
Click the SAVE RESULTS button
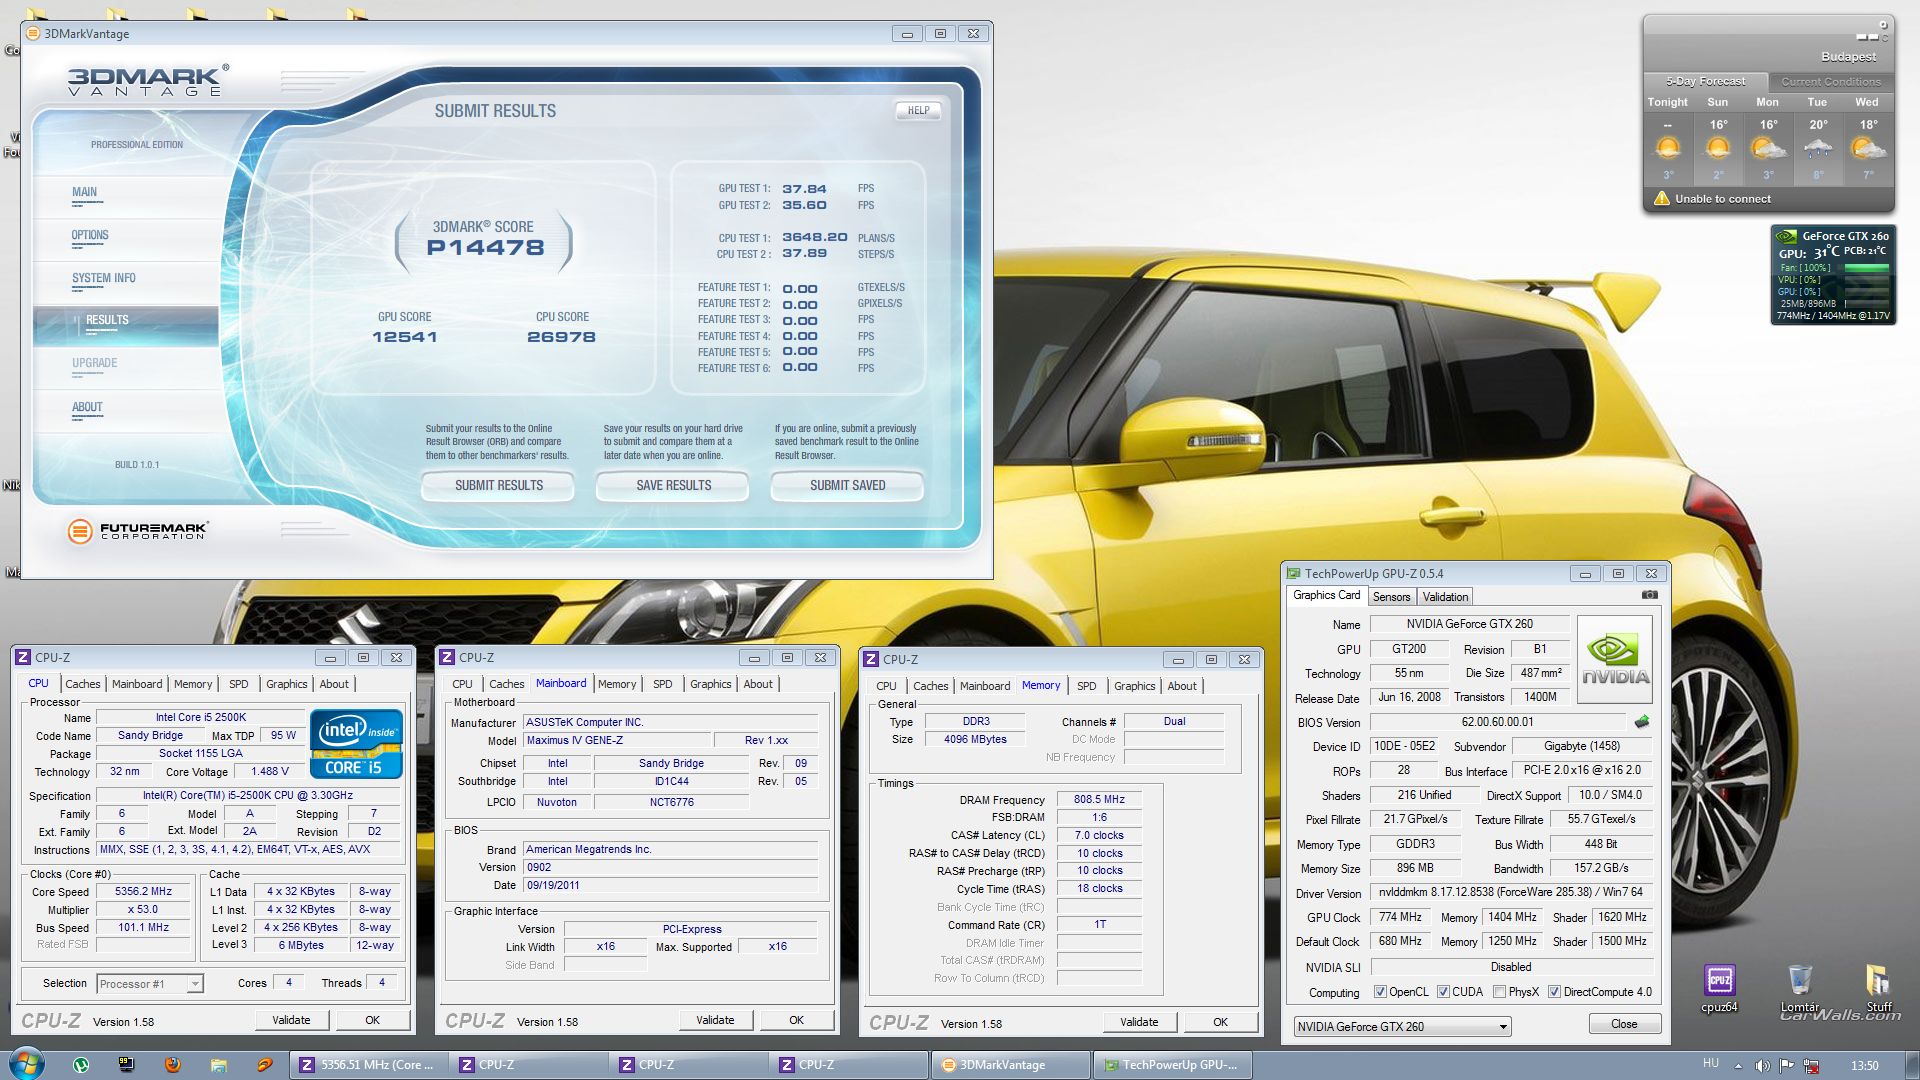[673, 486]
